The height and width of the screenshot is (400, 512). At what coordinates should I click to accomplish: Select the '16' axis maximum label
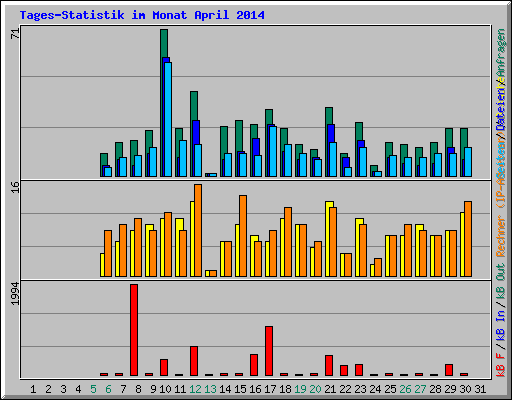[15, 187]
